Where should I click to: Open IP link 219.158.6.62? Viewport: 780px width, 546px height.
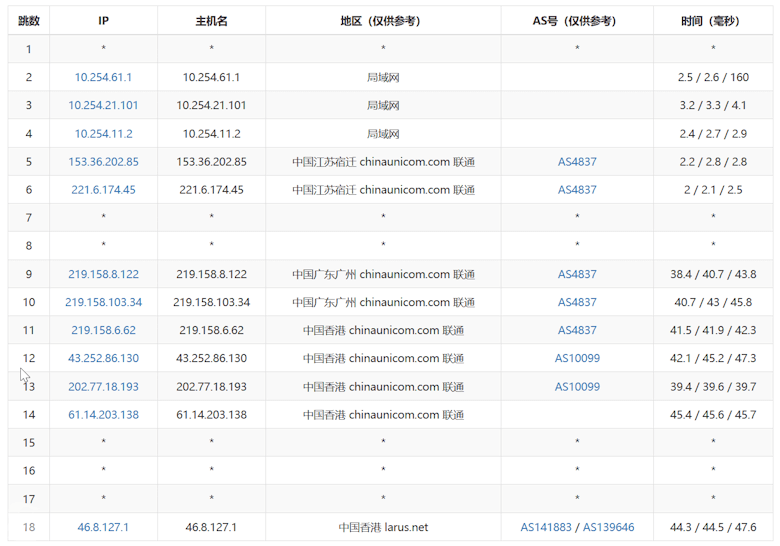pyautogui.click(x=103, y=330)
